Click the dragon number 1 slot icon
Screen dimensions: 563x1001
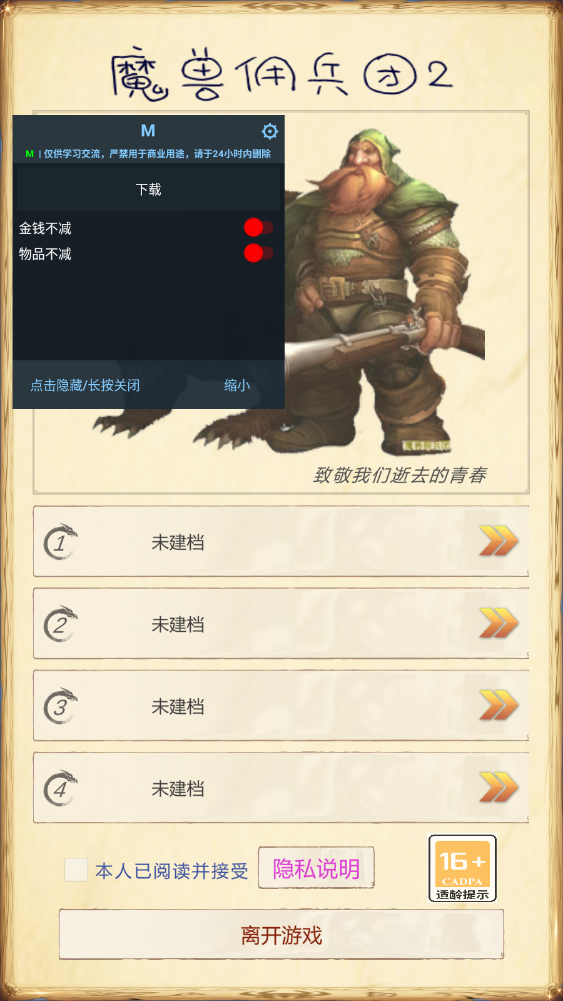(61, 542)
